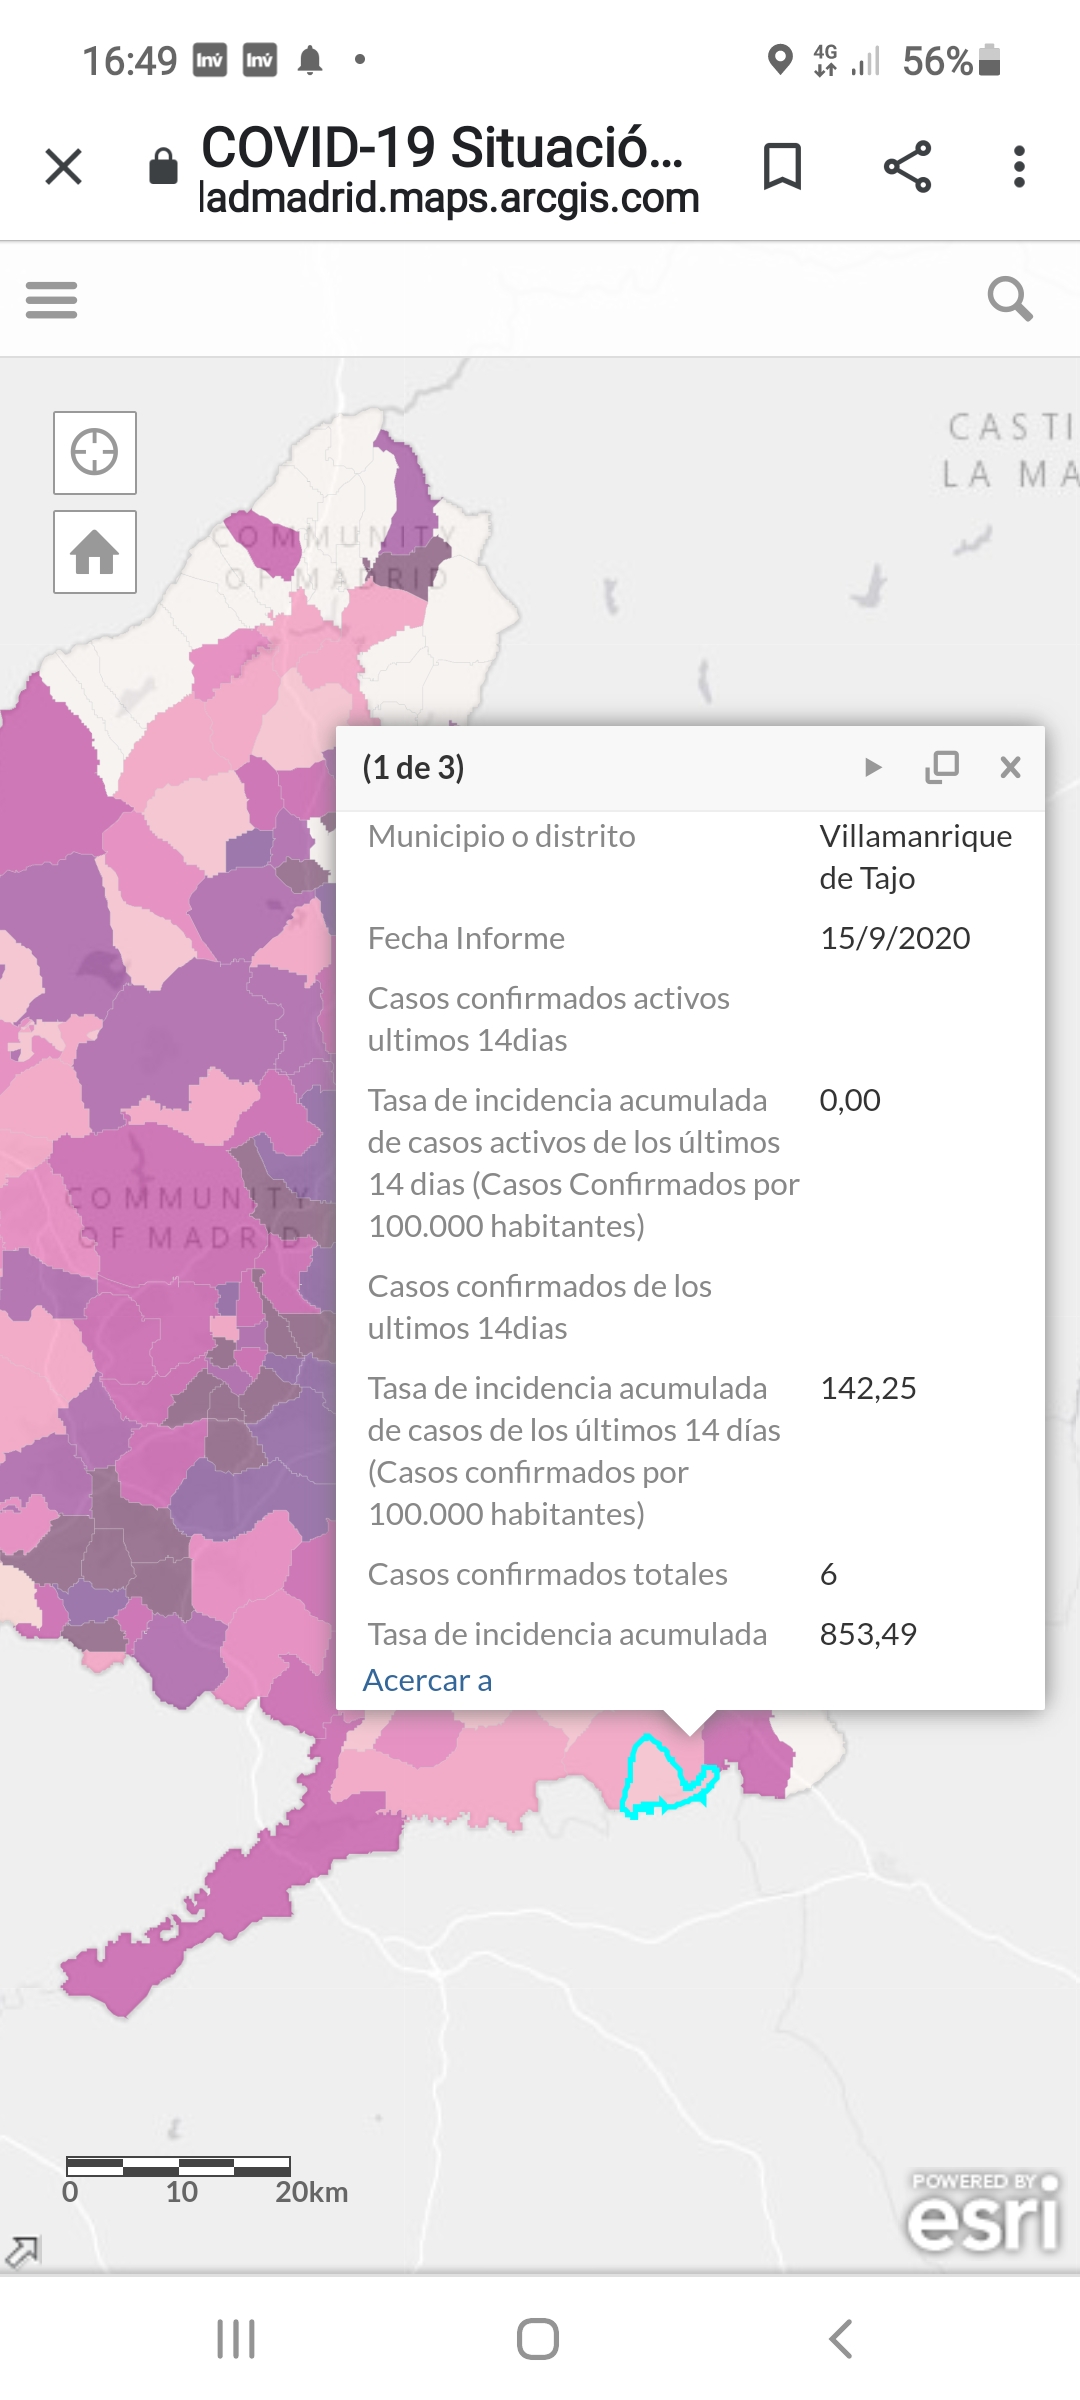This screenshot has width=1080, height=2400.
Task: Select the date value 15/9/2020
Action: 895,938
